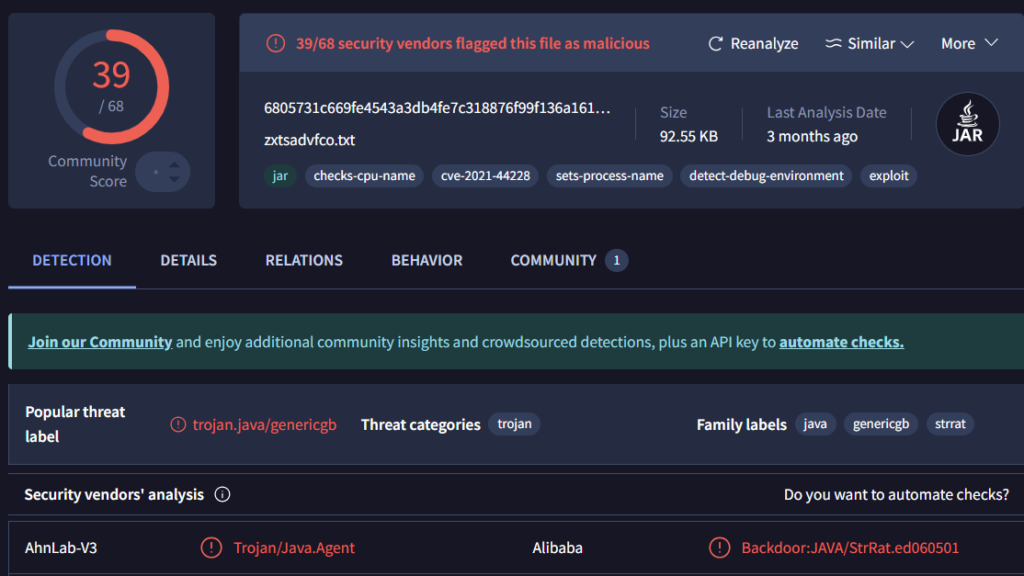Open the More dropdown menu
1024x576 pixels.
[x=969, y=43]
